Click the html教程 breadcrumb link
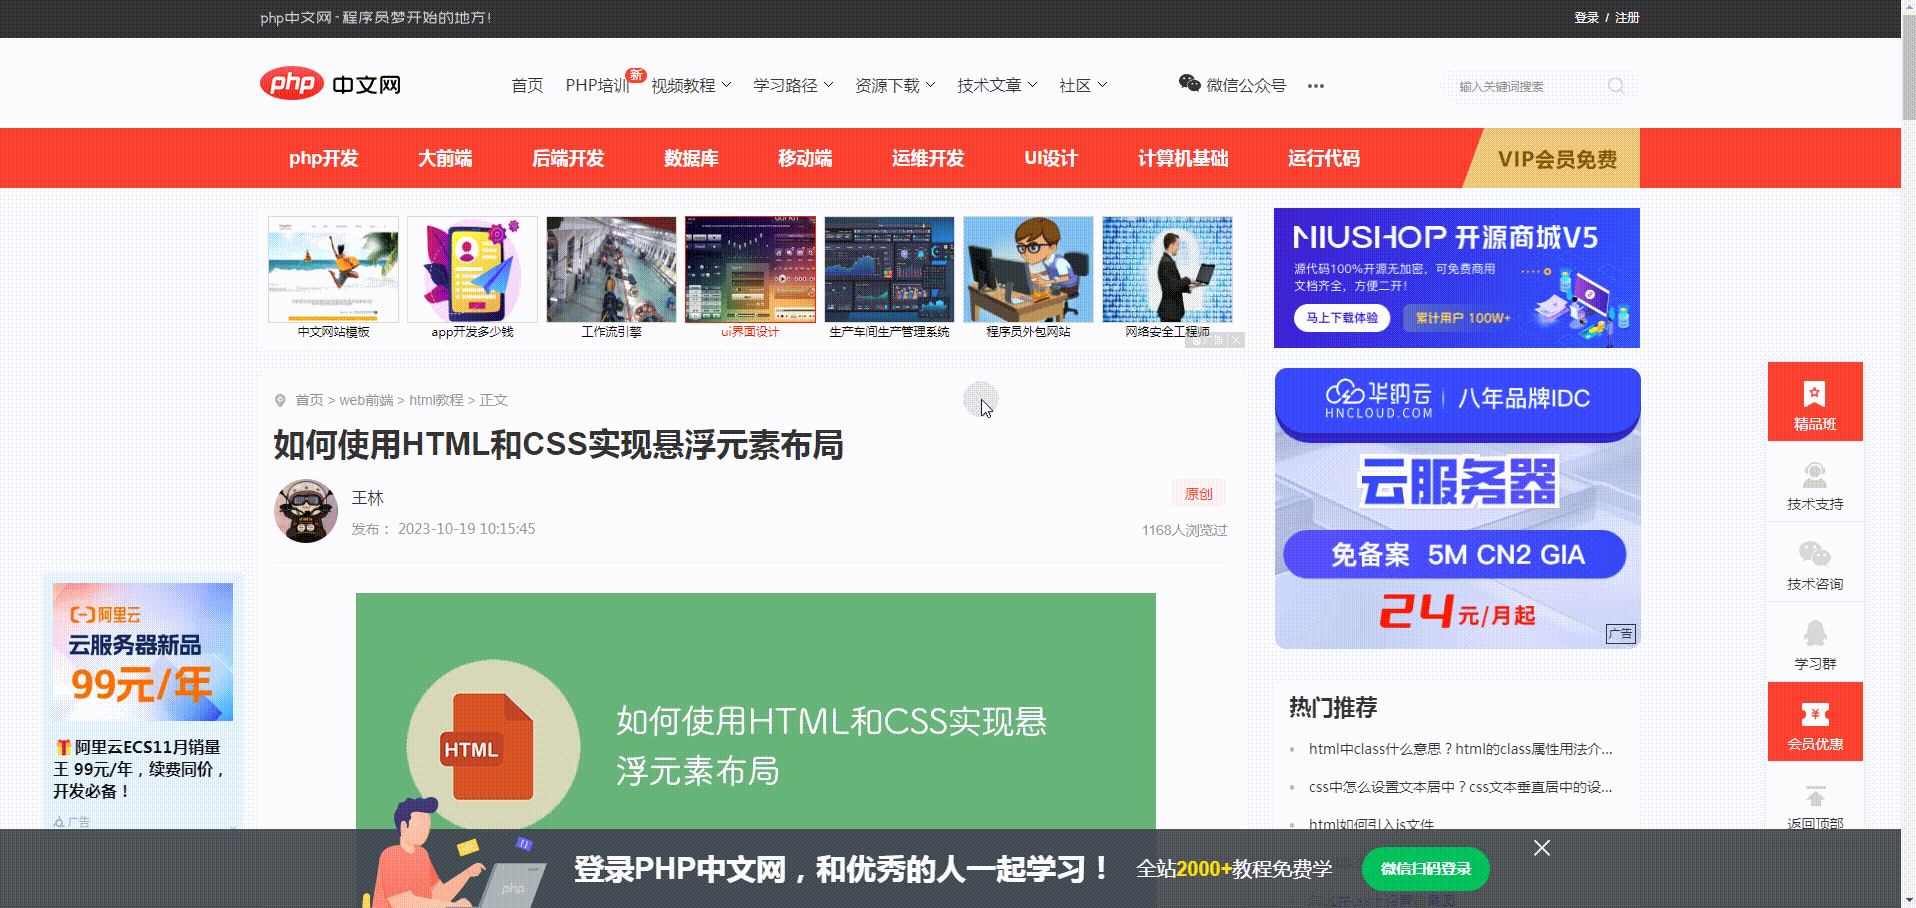1916x908 pixels. 436,400
